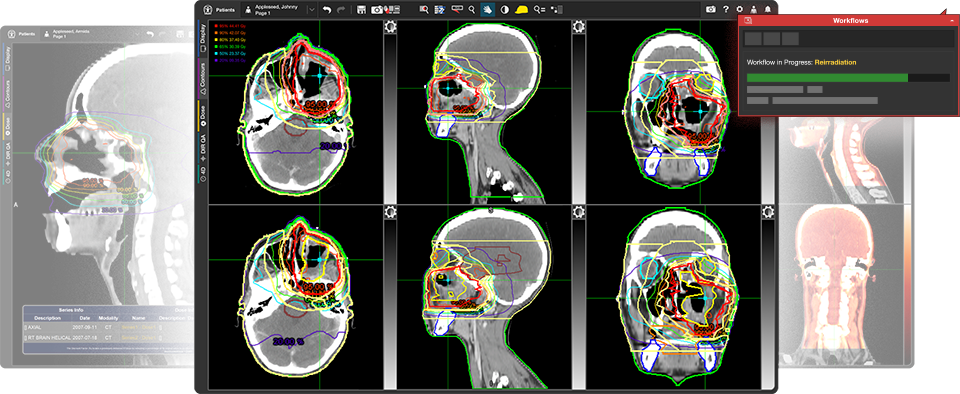Click the grayscale bar beside the top sagittal view

[579, 118]
